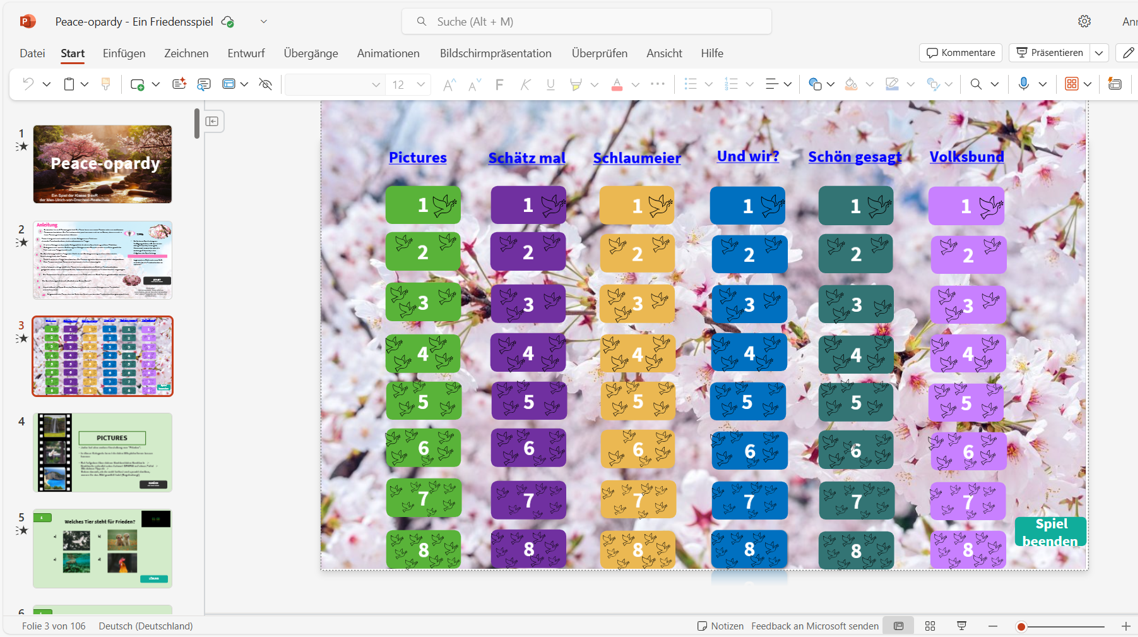The height and width of the screenshot is (637, 1138).
Task: Switch to slide sorter grid view
Action: click(x=930, y=626)
